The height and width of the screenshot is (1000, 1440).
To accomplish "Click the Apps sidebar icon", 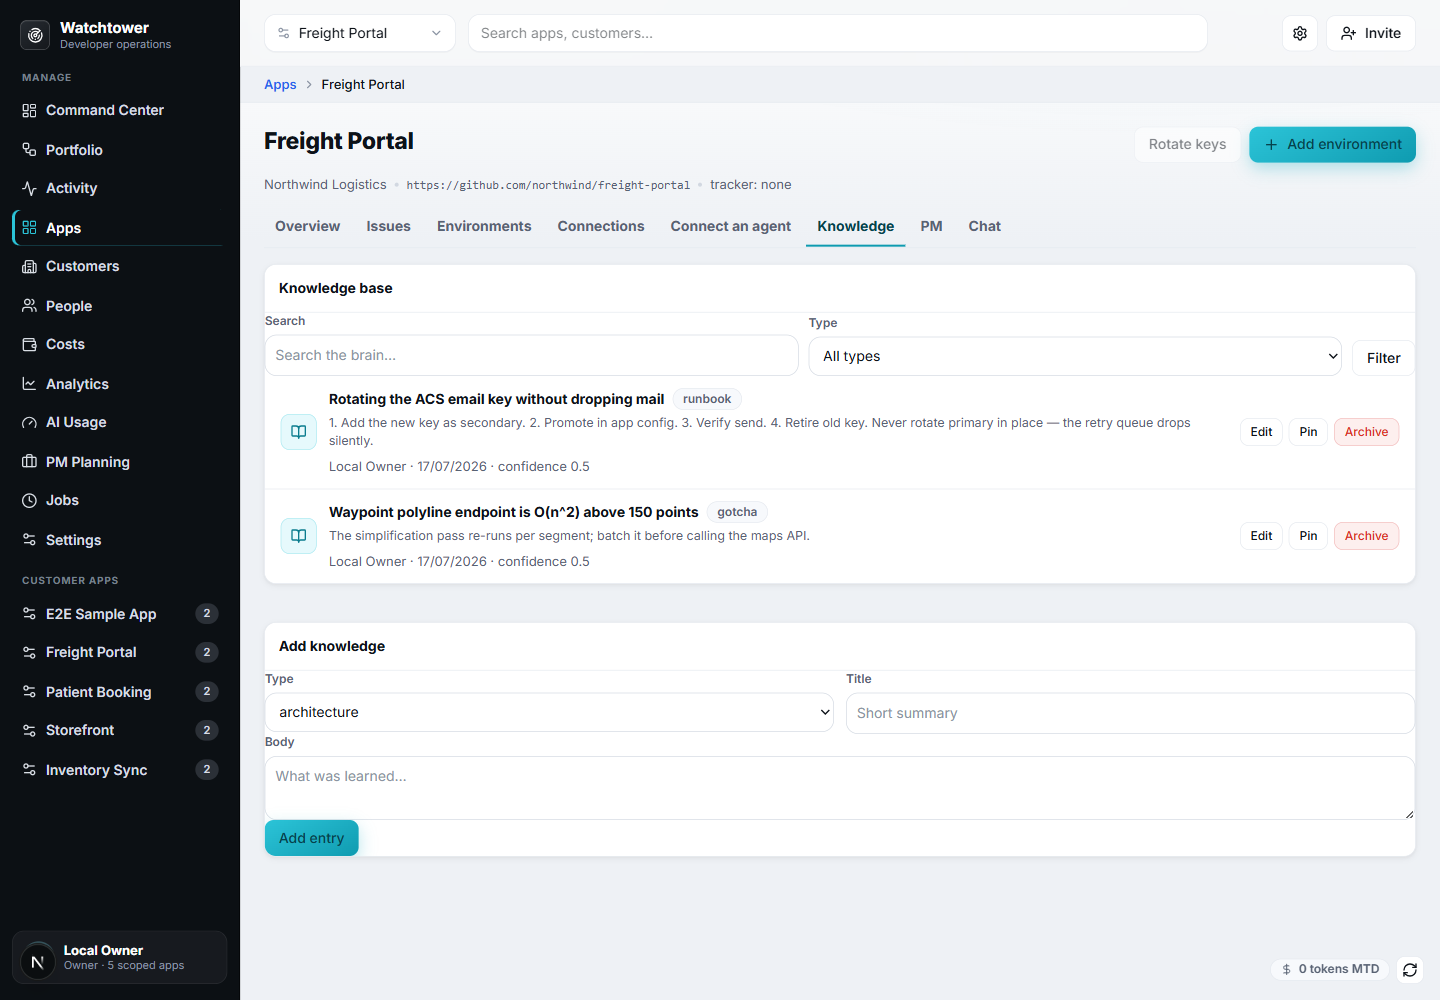I will click(29, 228).
